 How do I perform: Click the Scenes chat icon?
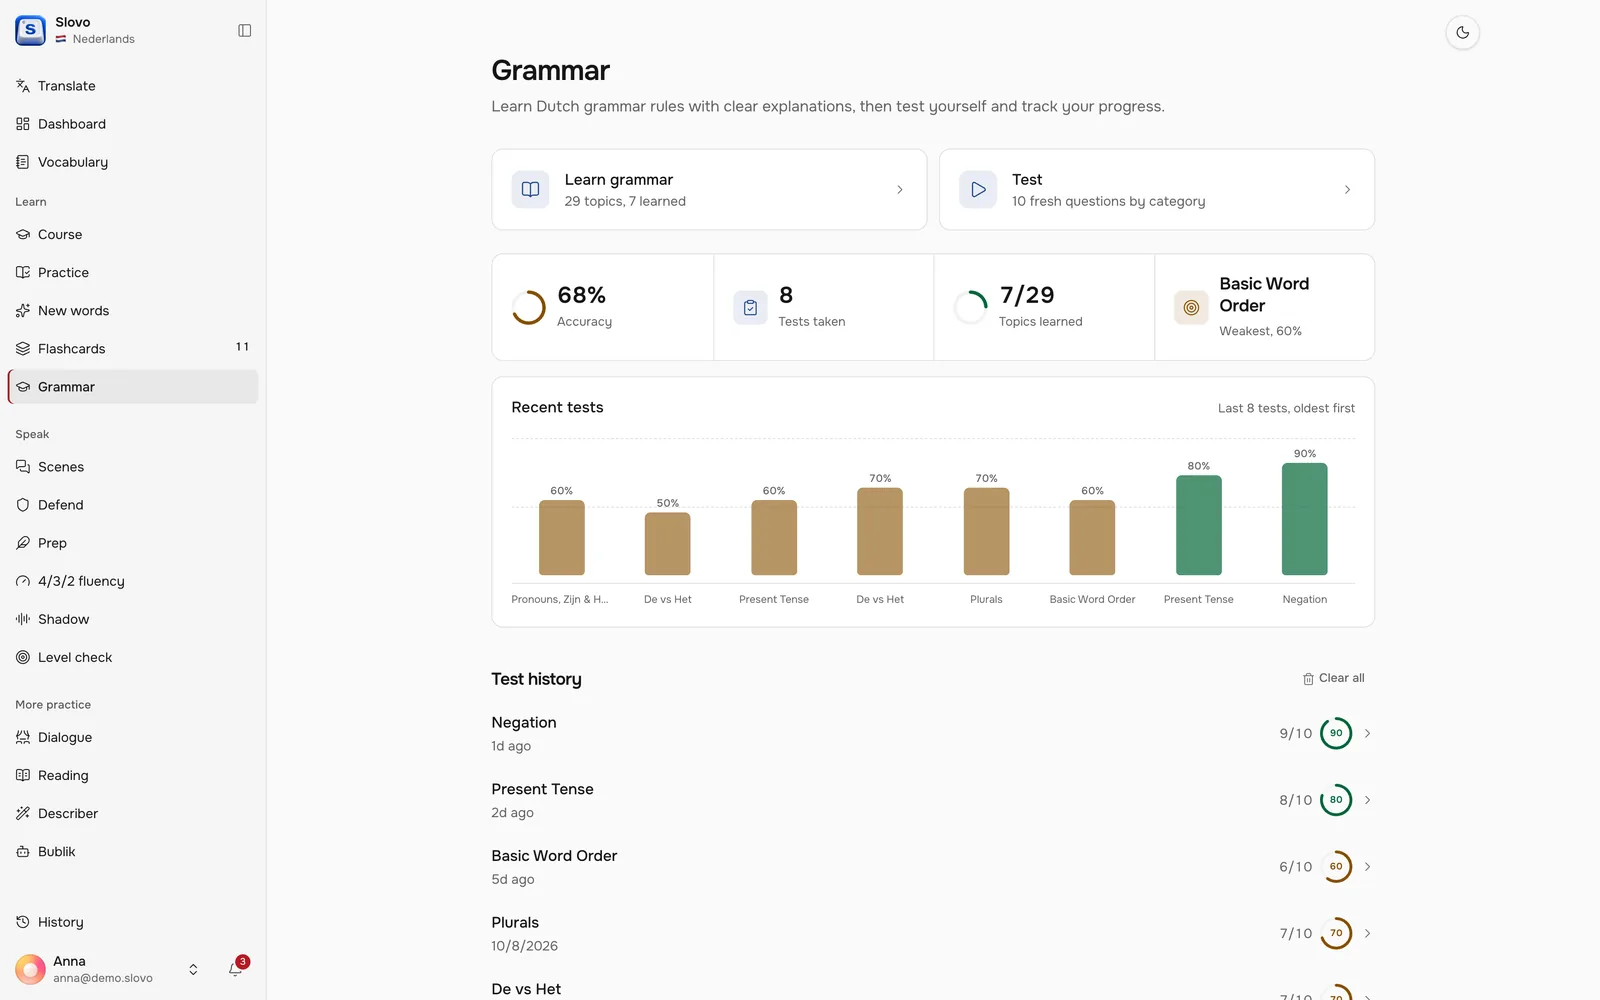point(23,467)
